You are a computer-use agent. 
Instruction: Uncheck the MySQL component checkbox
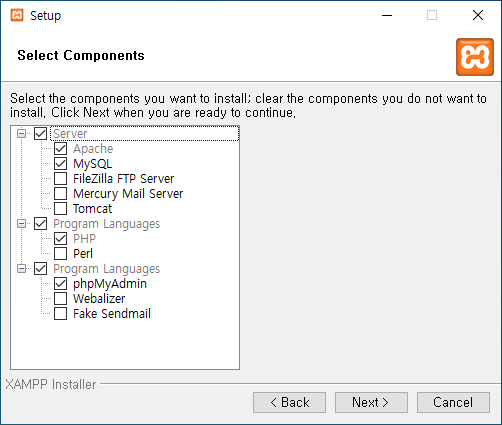coord(60,163)
